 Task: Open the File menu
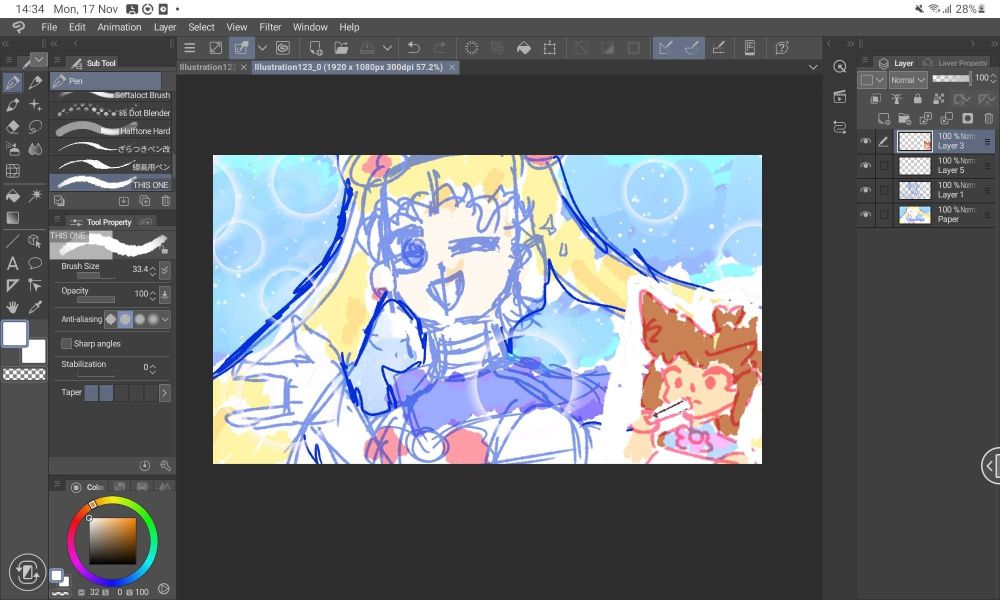tap(49, 27)
